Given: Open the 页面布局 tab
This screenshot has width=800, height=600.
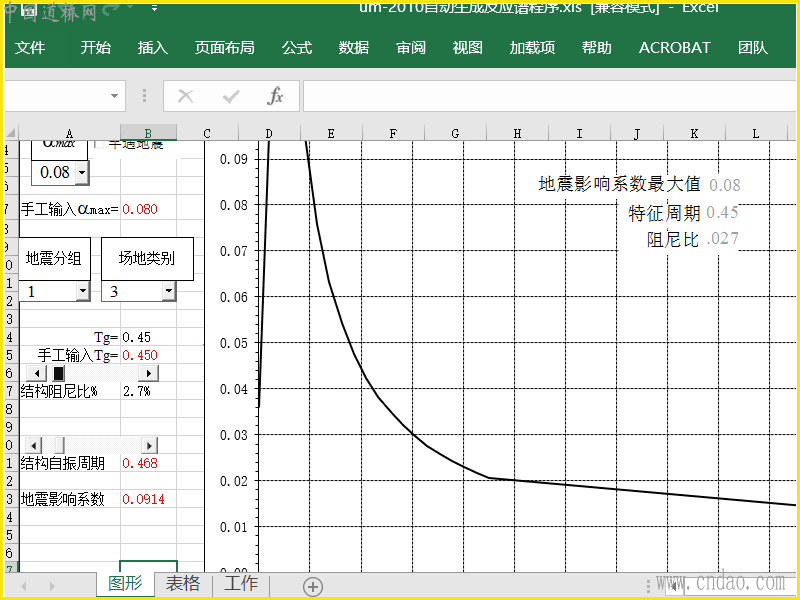Looking at the screenshot, I should (x=224, y=47).
